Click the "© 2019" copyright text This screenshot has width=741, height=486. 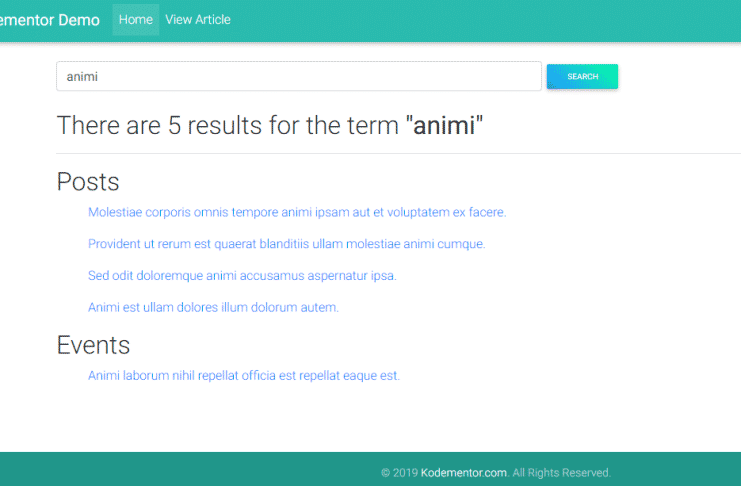pyautogui.click(x=399, y=473)
